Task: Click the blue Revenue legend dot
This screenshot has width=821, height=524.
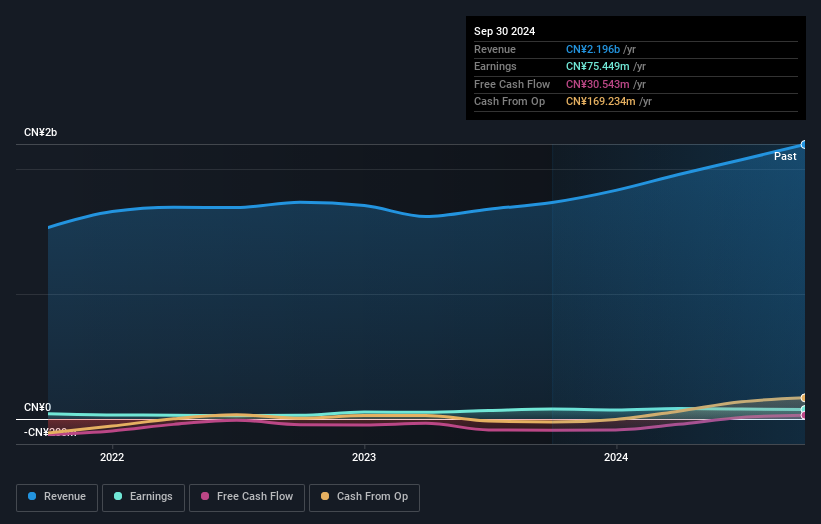Action: coord(32,496)
